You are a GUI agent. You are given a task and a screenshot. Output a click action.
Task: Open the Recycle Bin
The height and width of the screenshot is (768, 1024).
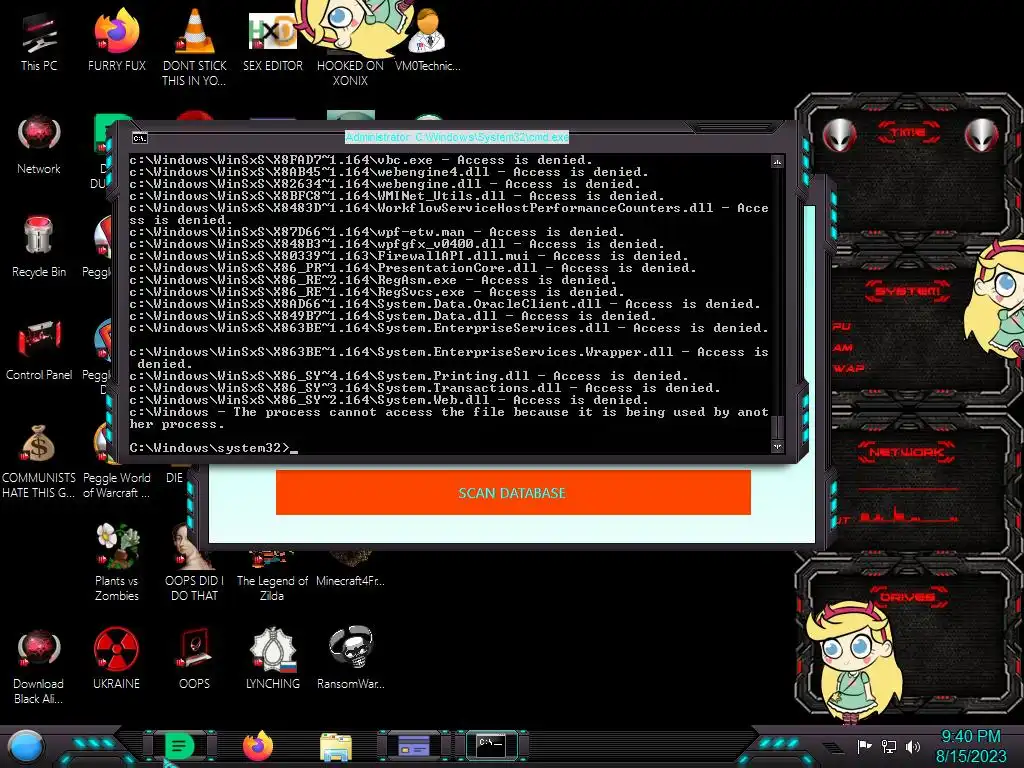click(x=39, y=248)
